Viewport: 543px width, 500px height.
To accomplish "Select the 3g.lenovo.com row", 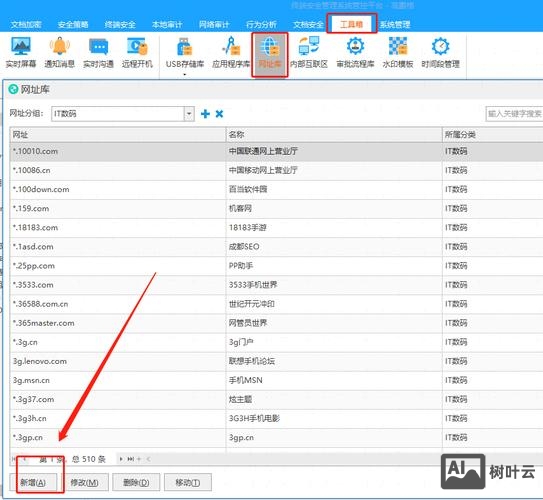I will point(276,361).
